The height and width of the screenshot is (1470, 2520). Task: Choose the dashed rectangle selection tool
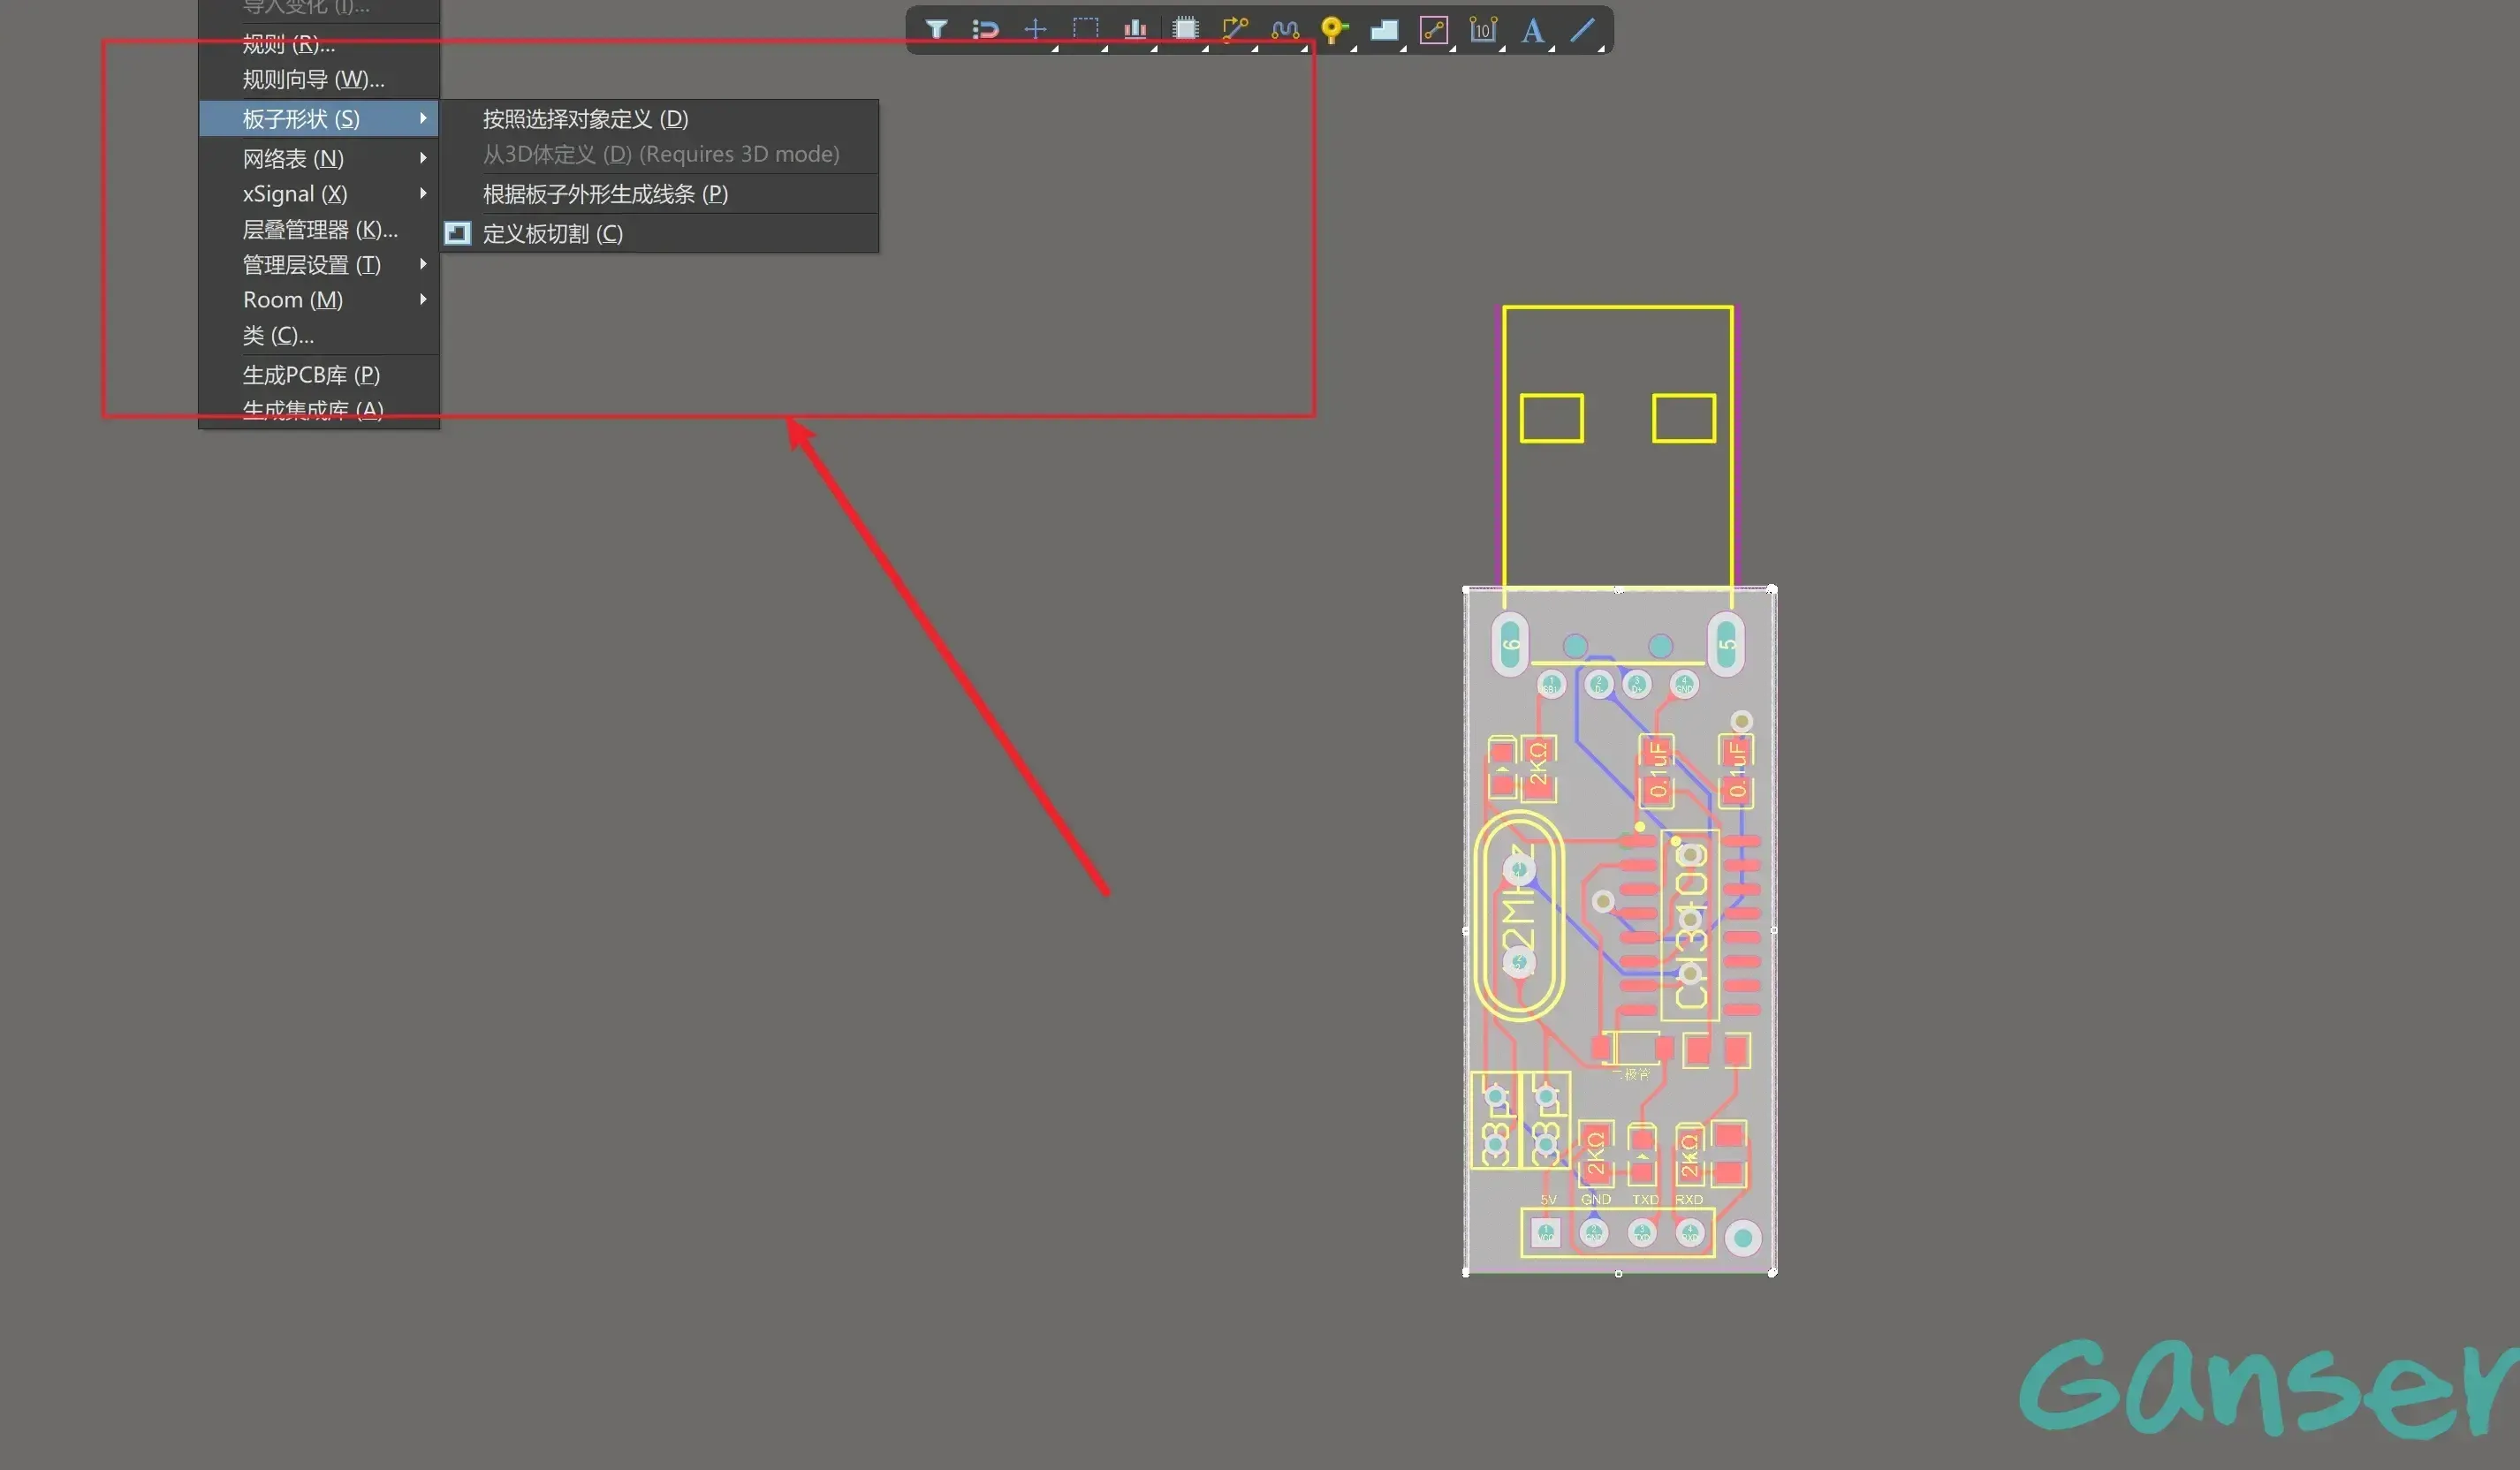pyautogui.click(x=1085, y=29)
